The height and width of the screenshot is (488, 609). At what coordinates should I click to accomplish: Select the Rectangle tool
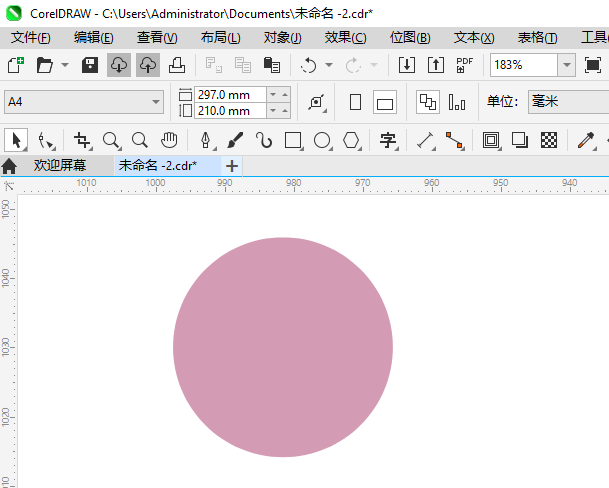[x=293, y=140]
